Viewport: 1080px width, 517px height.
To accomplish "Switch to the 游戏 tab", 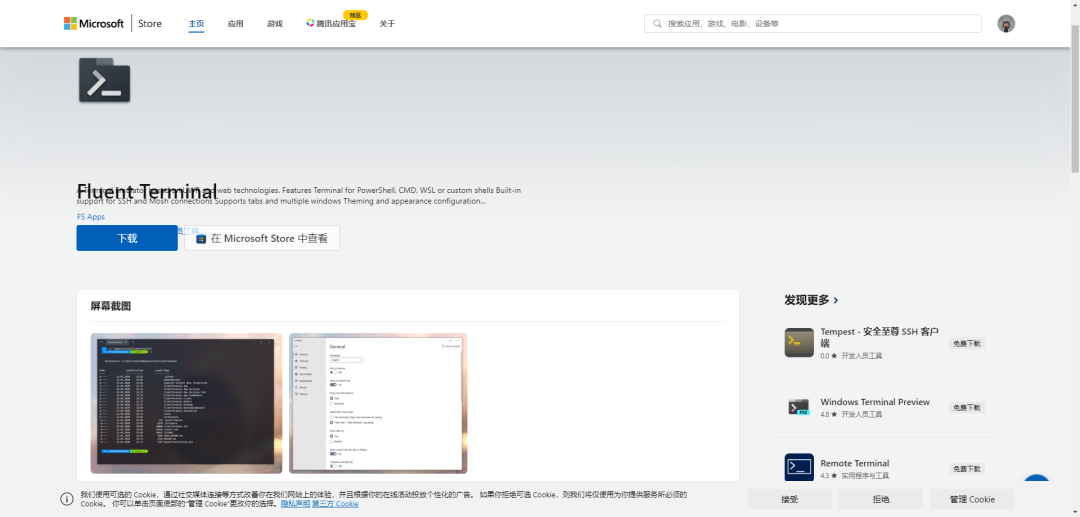I will [275, 23].
